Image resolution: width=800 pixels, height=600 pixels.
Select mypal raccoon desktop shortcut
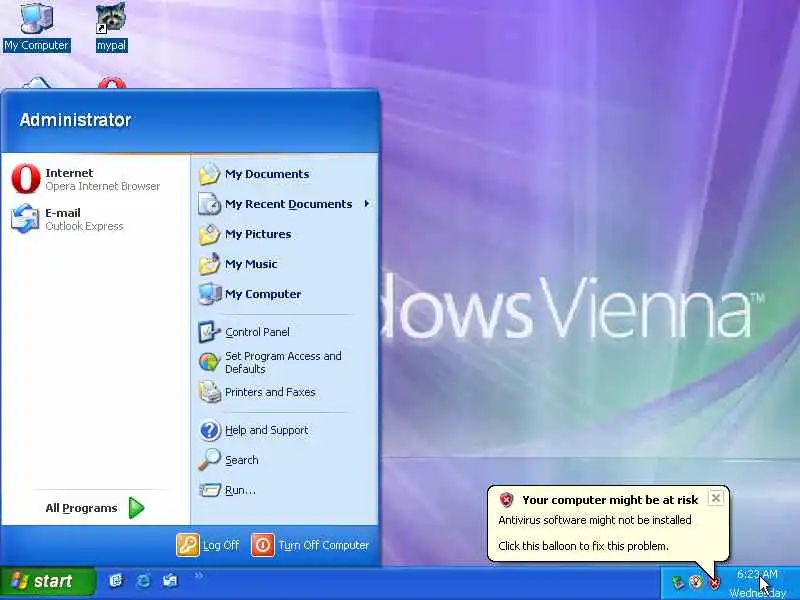click(x=111, y=27)
